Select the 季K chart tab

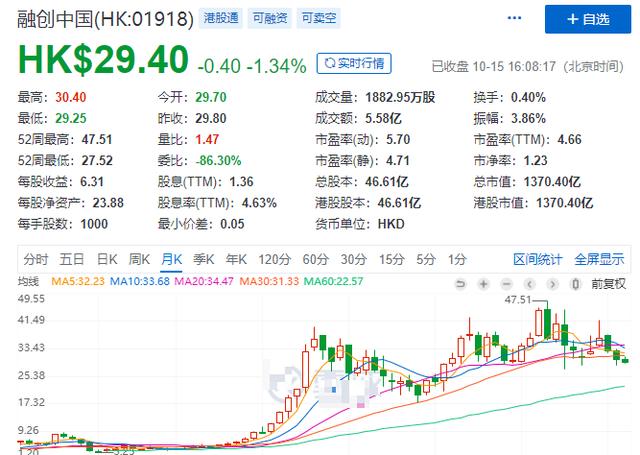(x=204, y=259)
